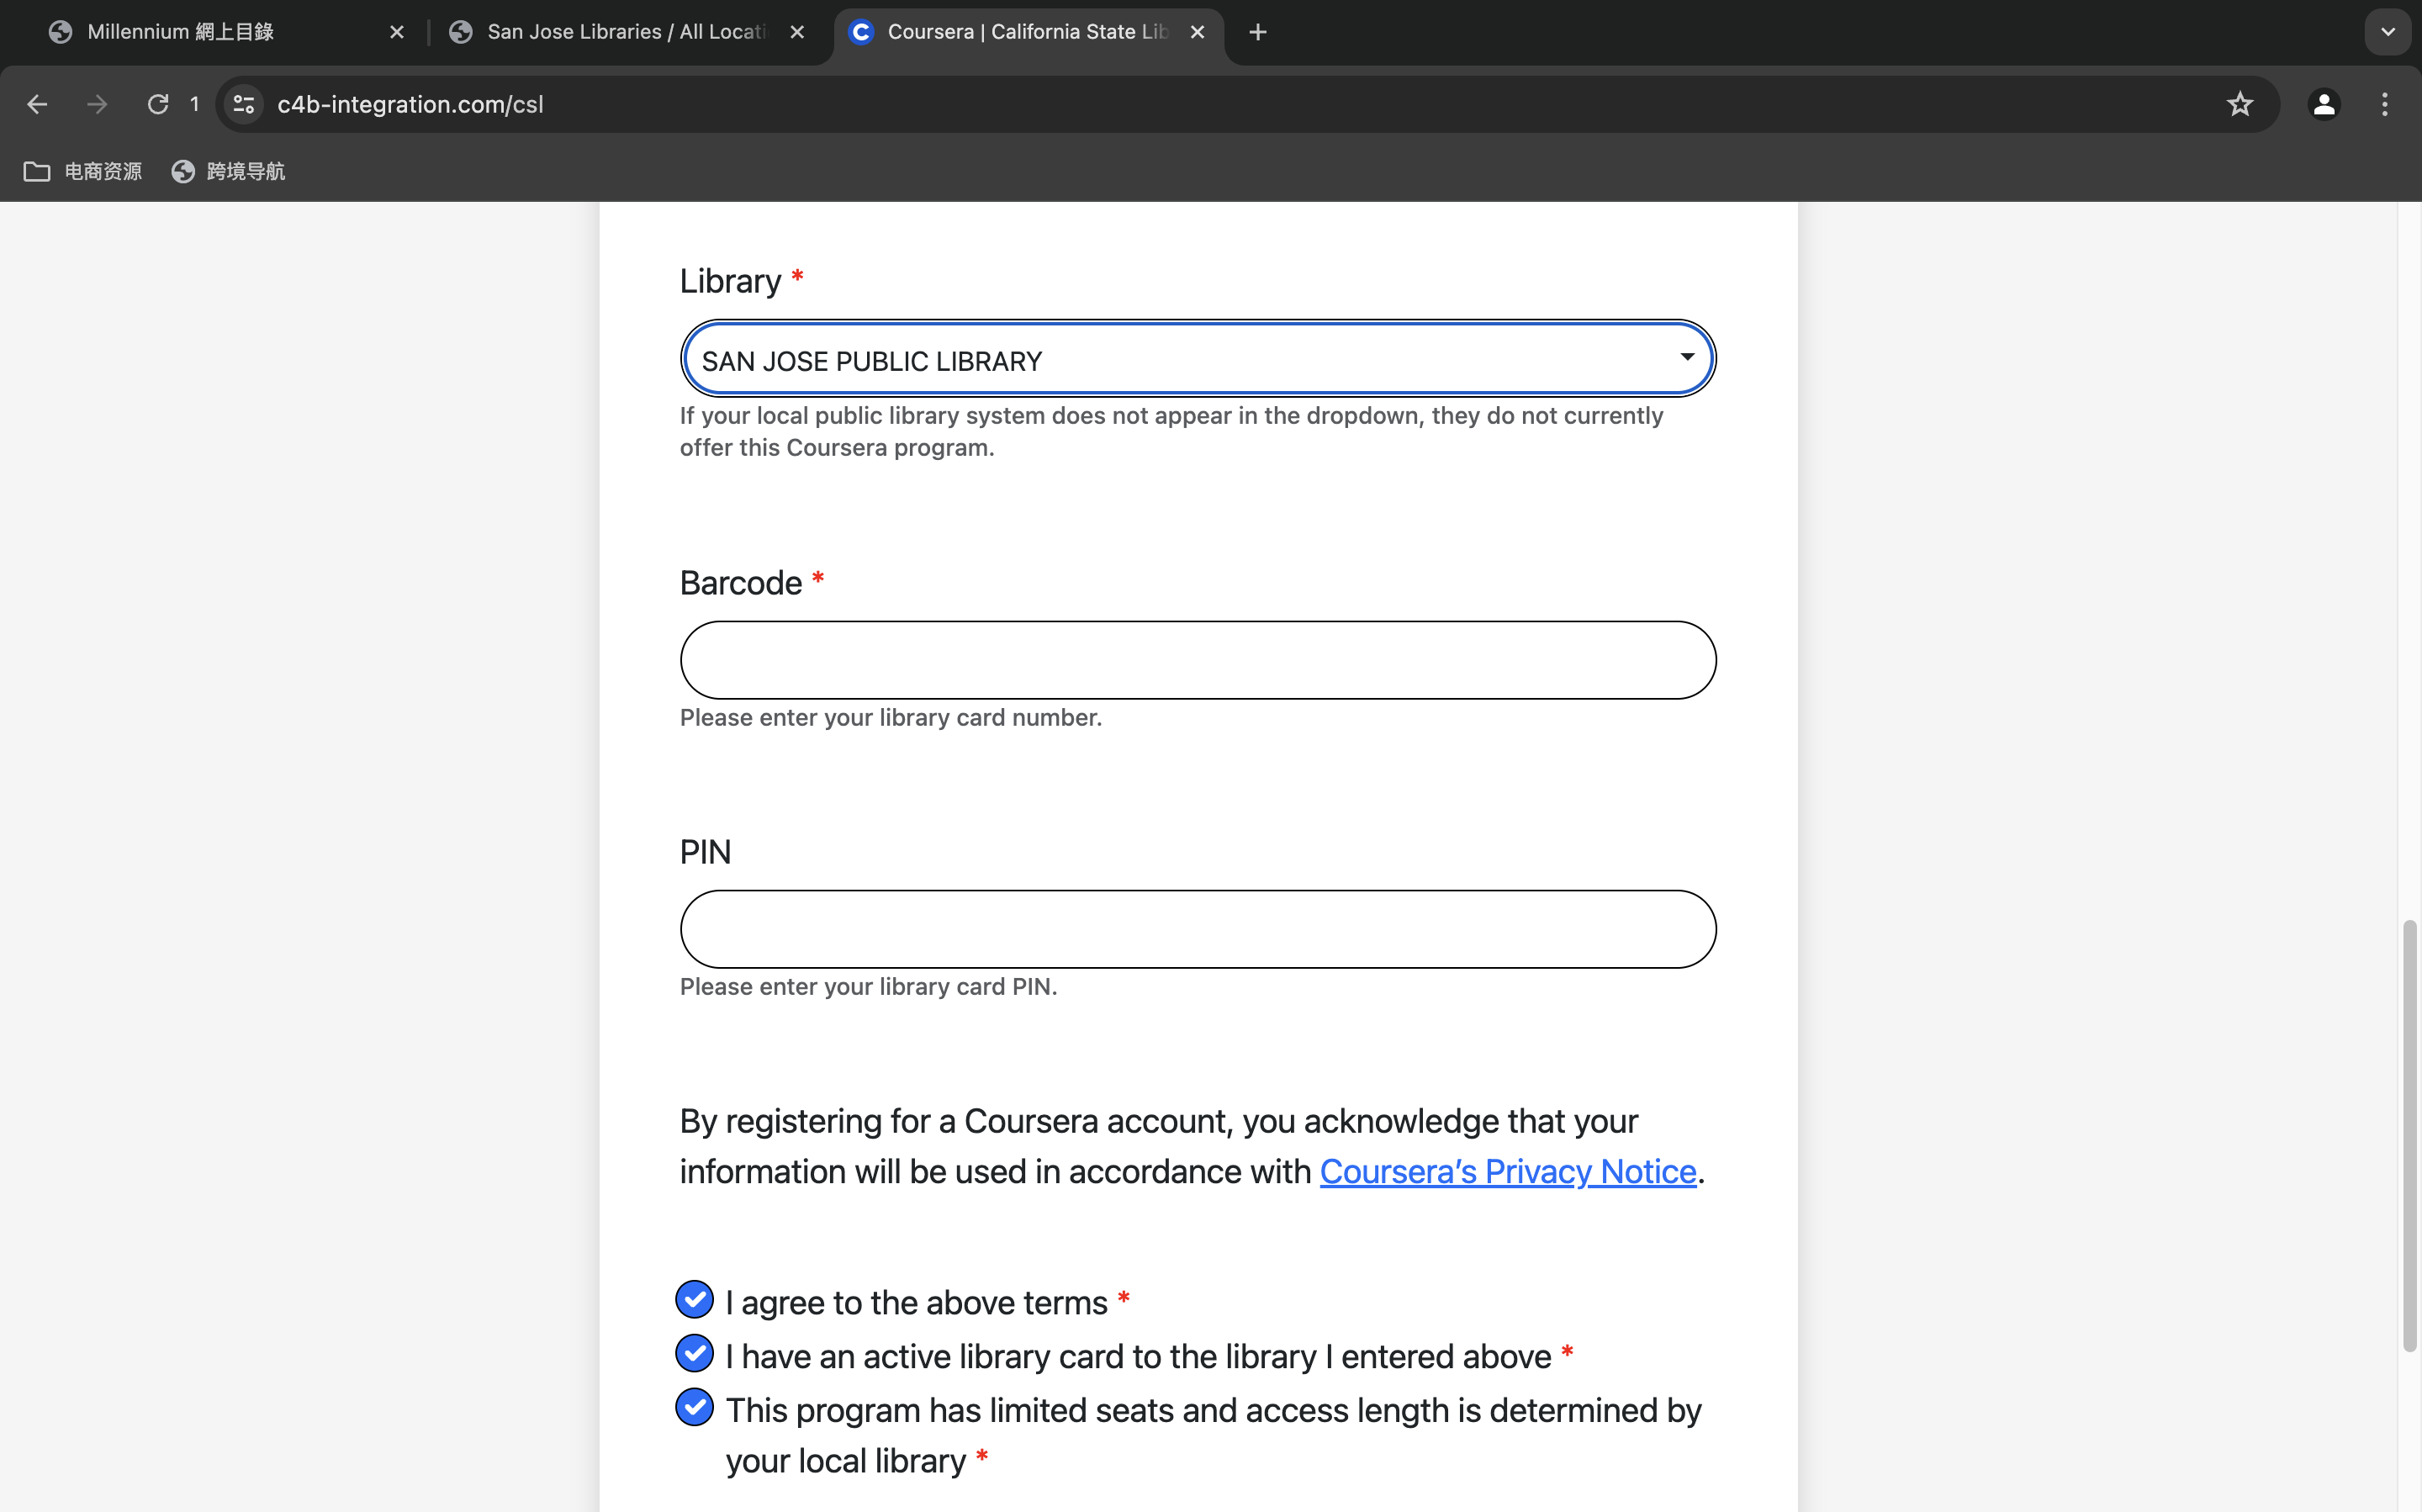Focus the Barcode input field

(x=1198, y=660)
